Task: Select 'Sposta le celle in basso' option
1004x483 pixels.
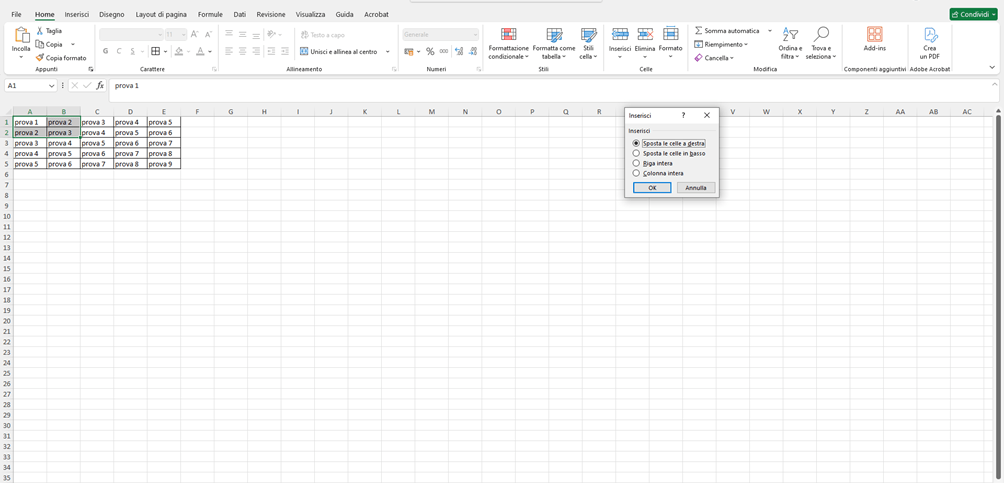Action: pyautogui.click(x=636, y=153)
